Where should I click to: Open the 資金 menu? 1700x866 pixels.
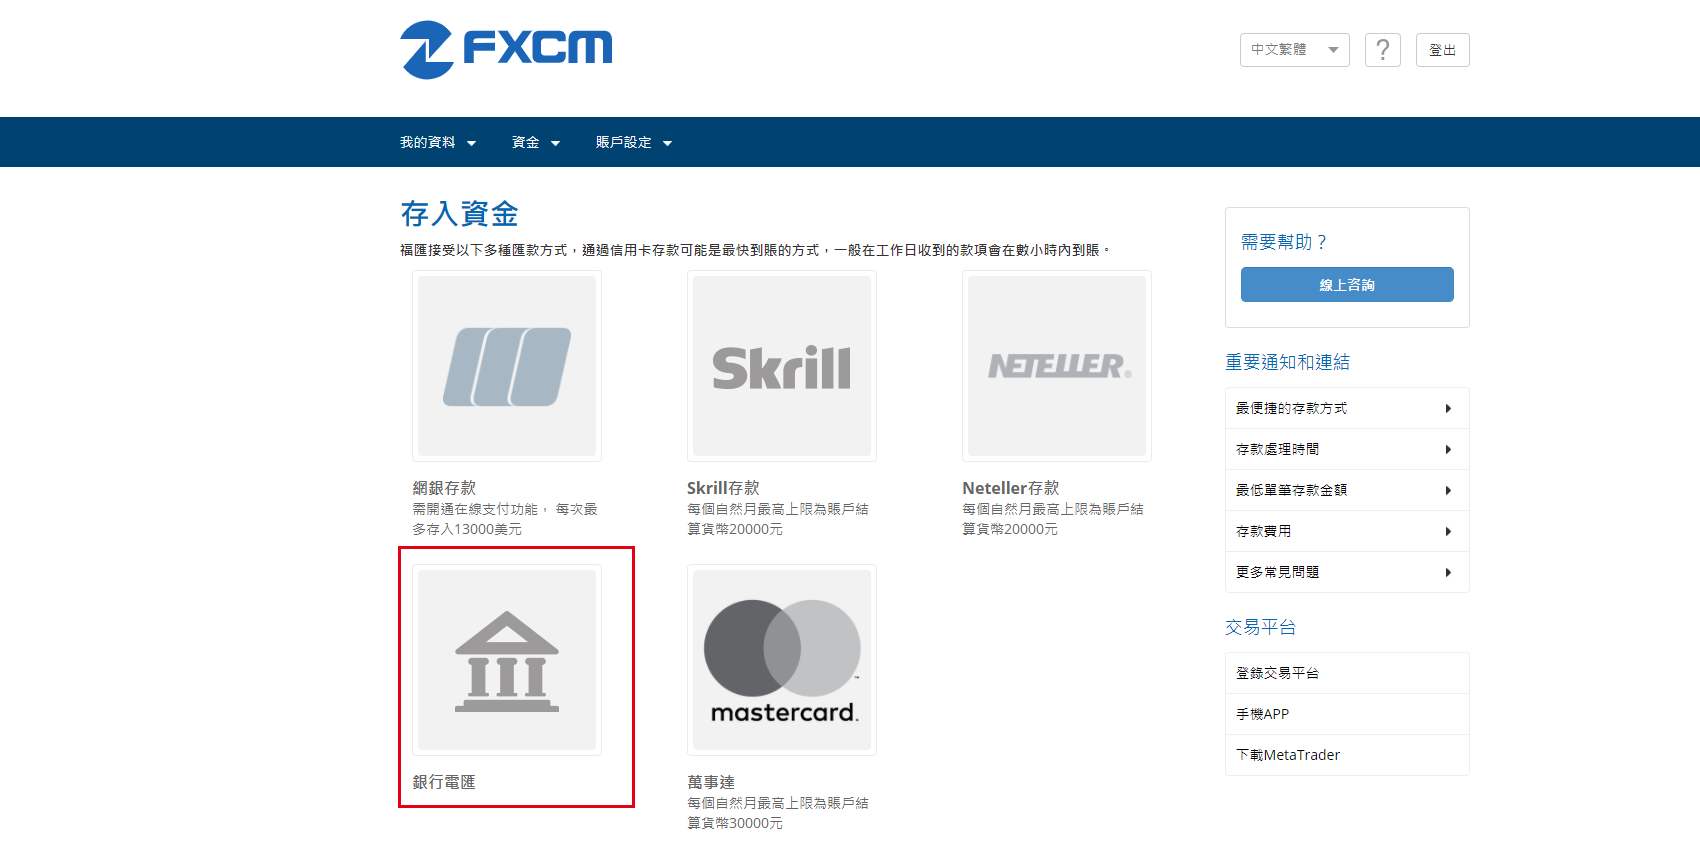pos(536,142)
